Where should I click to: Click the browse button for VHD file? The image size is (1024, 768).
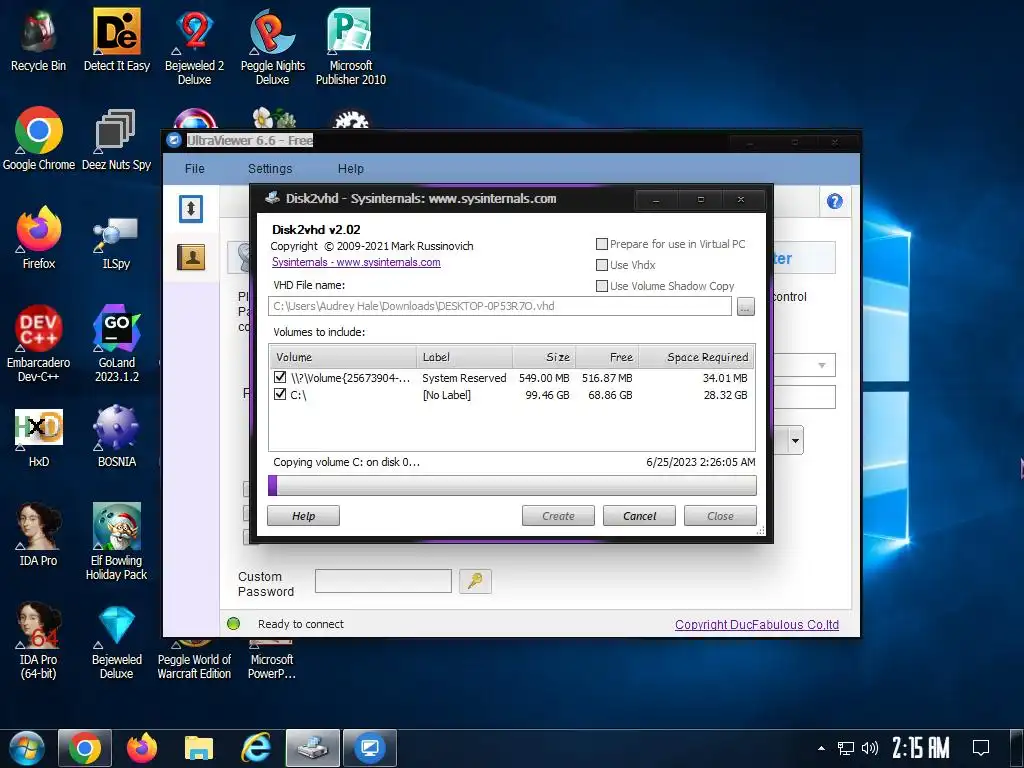[746, 306]
